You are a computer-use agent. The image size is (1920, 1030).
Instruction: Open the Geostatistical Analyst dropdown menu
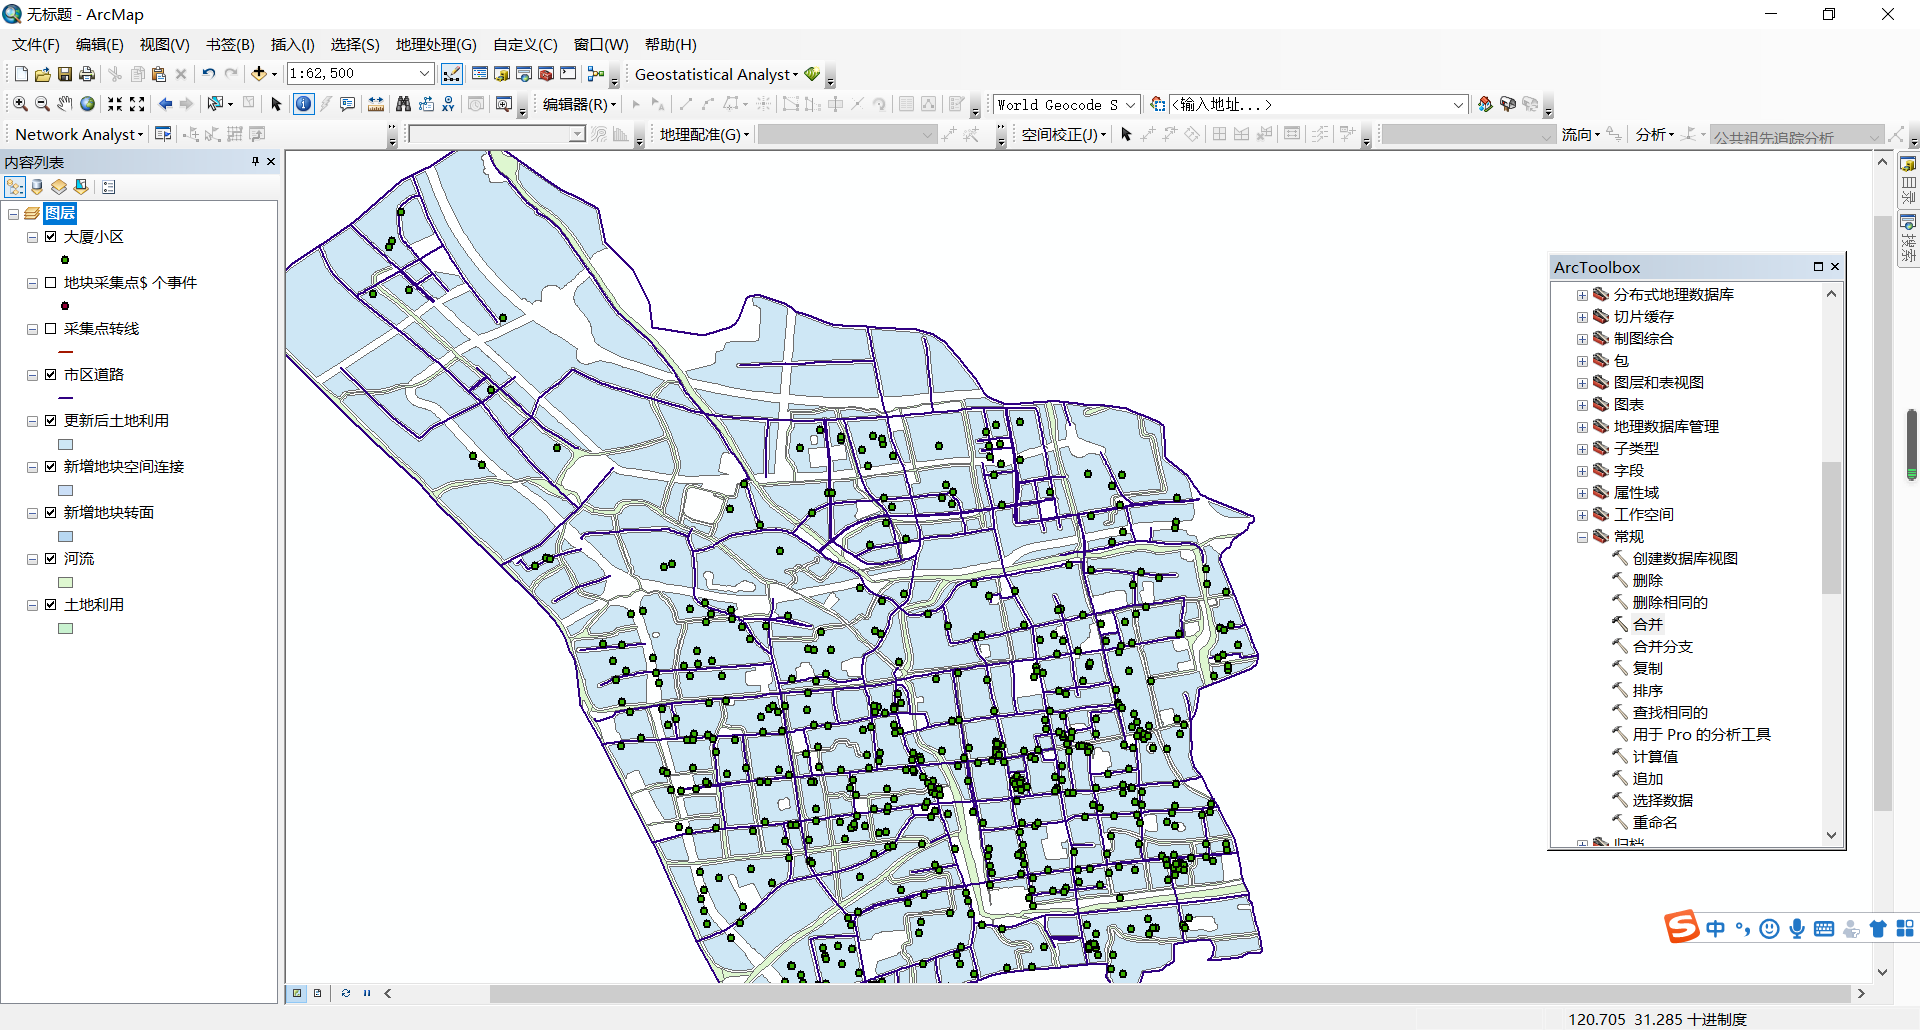[x=716, y=74]
